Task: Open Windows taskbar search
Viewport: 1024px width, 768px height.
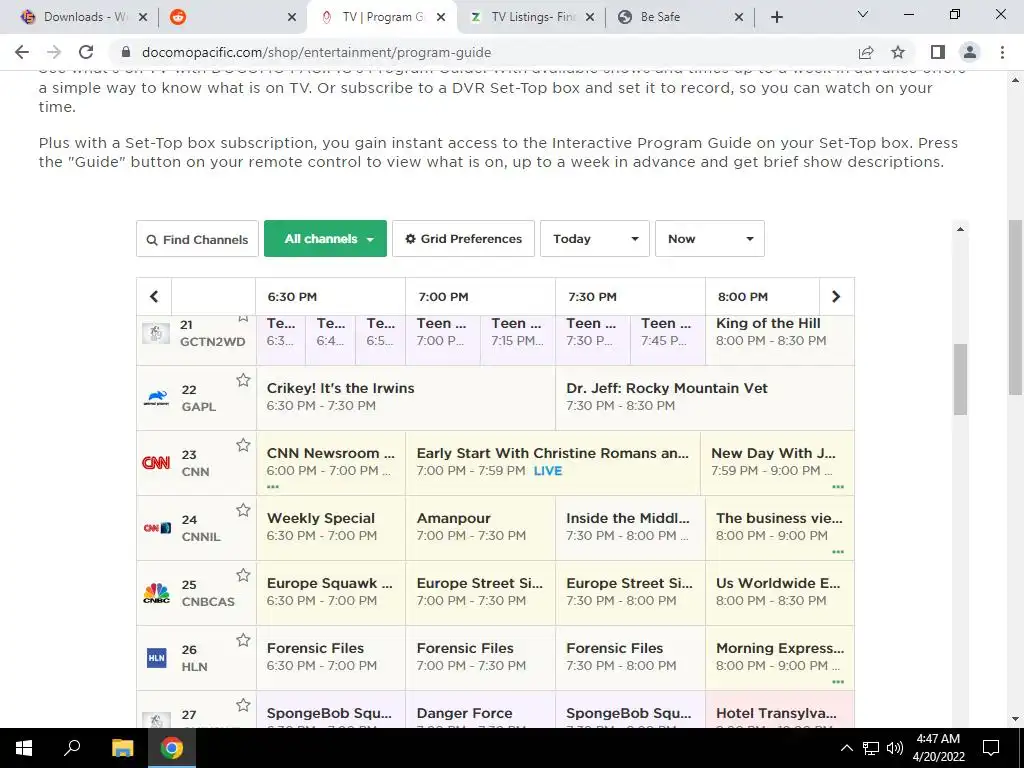Action: point(72,748)
